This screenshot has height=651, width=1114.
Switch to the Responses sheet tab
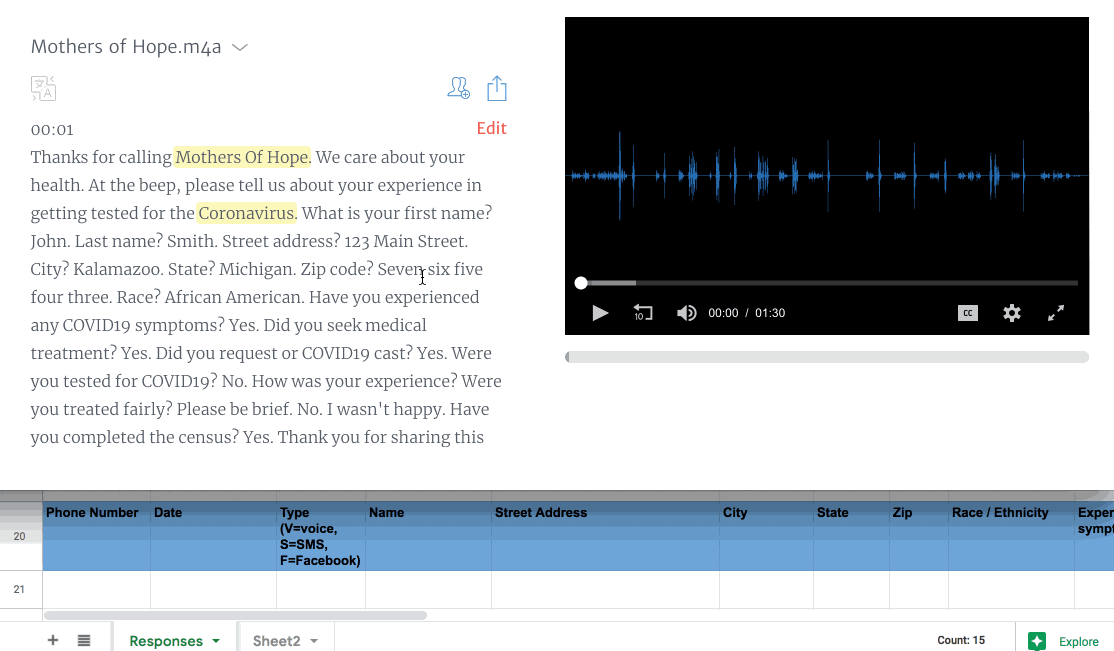[166, 640]
